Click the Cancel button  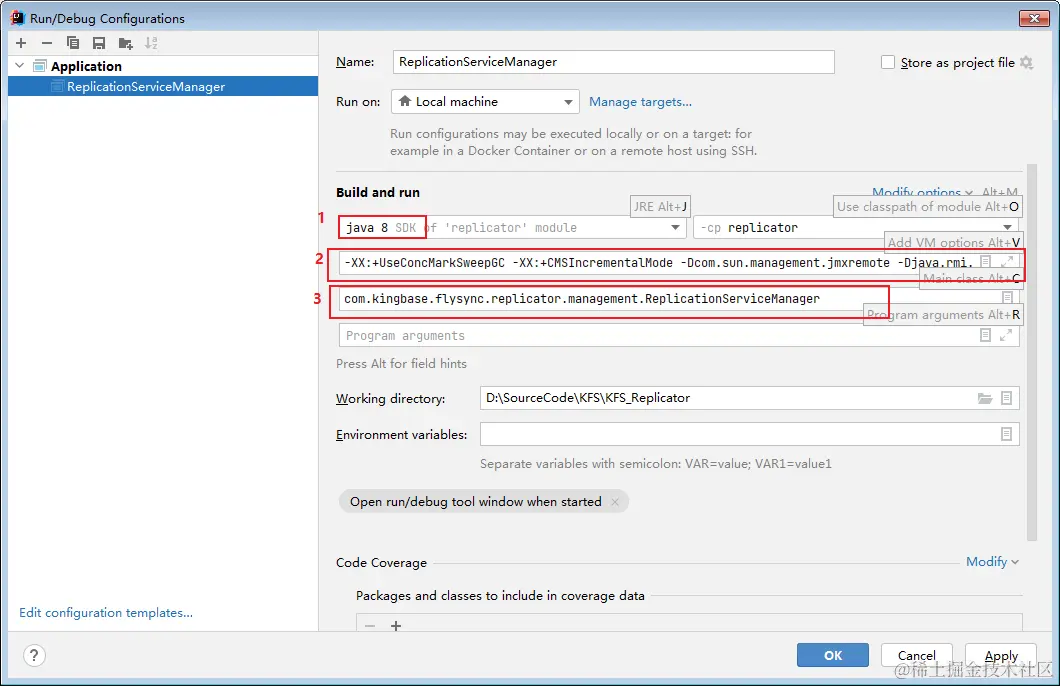click(917, 655)
